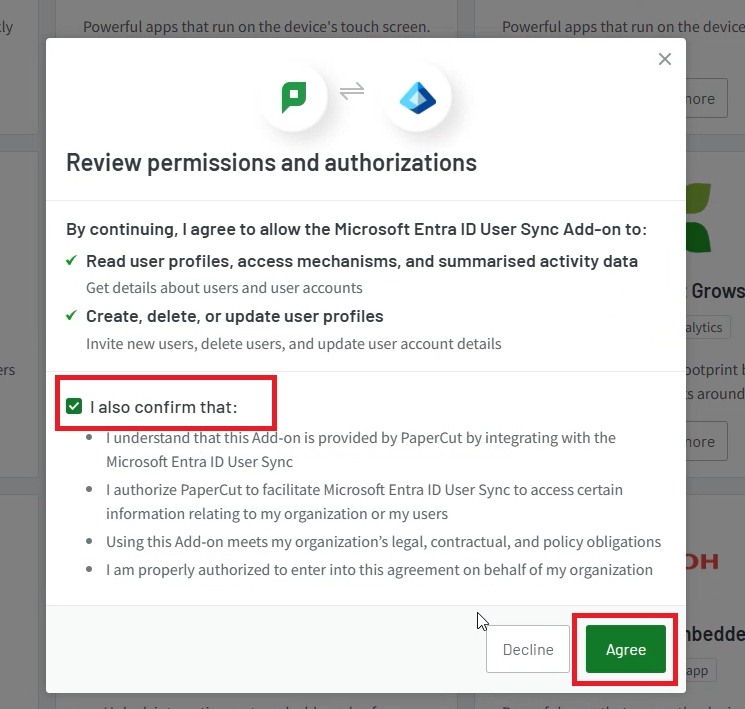Image resolution: width=745 pixels, height=709 pixels.
Task: Click the partly hidden 'more' button at upper right in background
Action: coord(707,98)
